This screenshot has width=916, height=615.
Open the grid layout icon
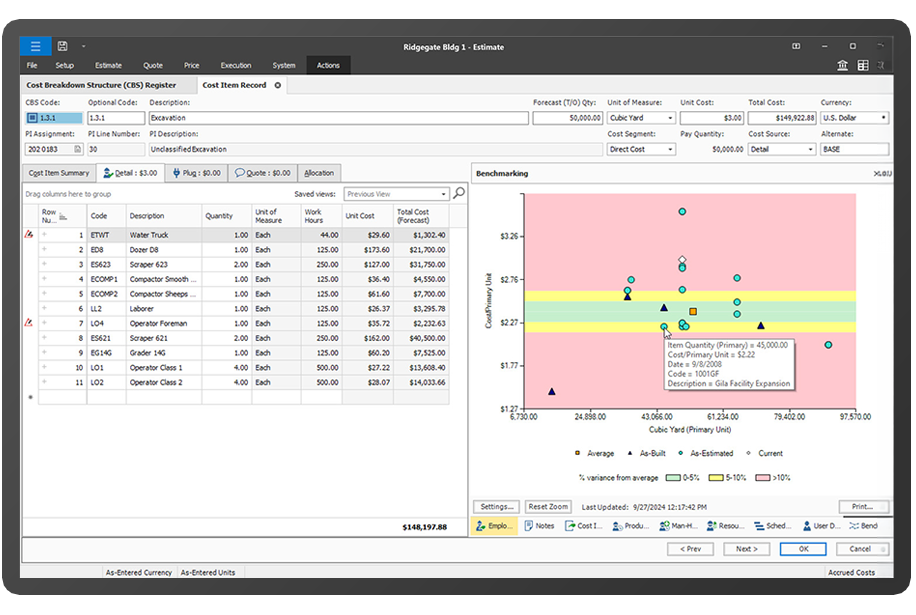(x=863, y=65)
